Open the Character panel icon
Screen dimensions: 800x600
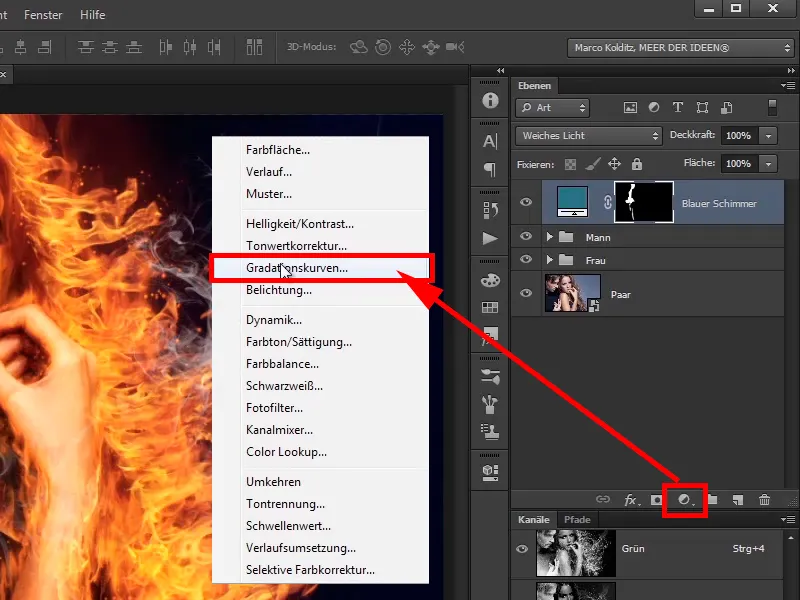tap(490, 141)
